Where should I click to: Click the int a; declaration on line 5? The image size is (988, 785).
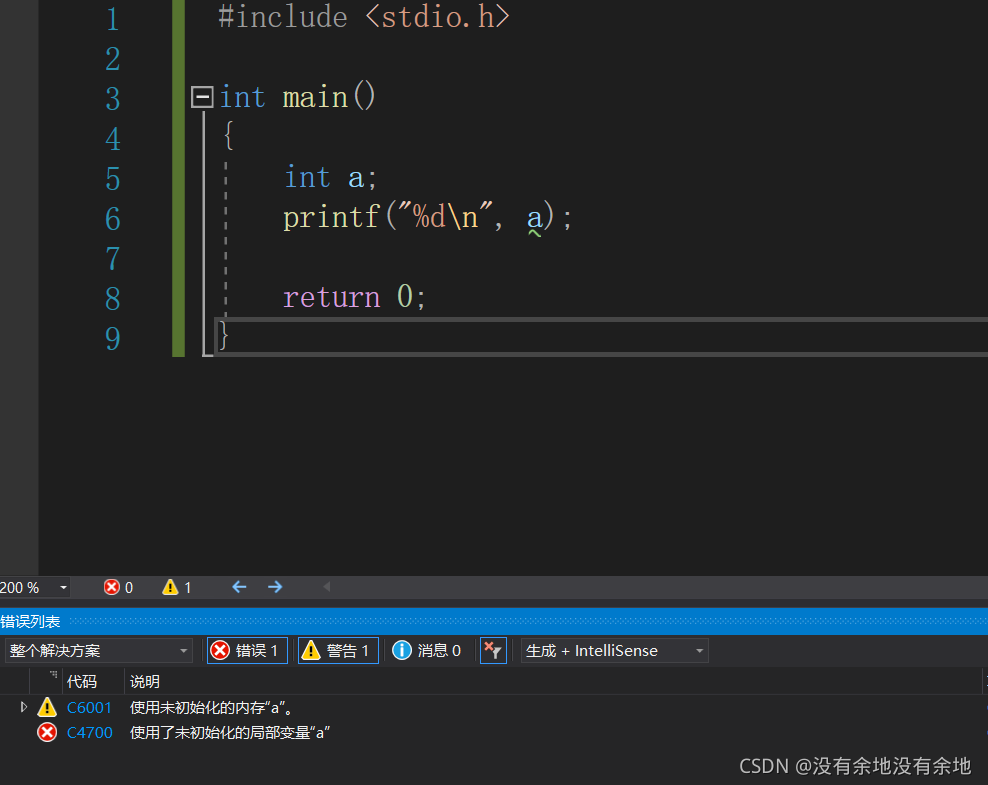pos(331,178)
